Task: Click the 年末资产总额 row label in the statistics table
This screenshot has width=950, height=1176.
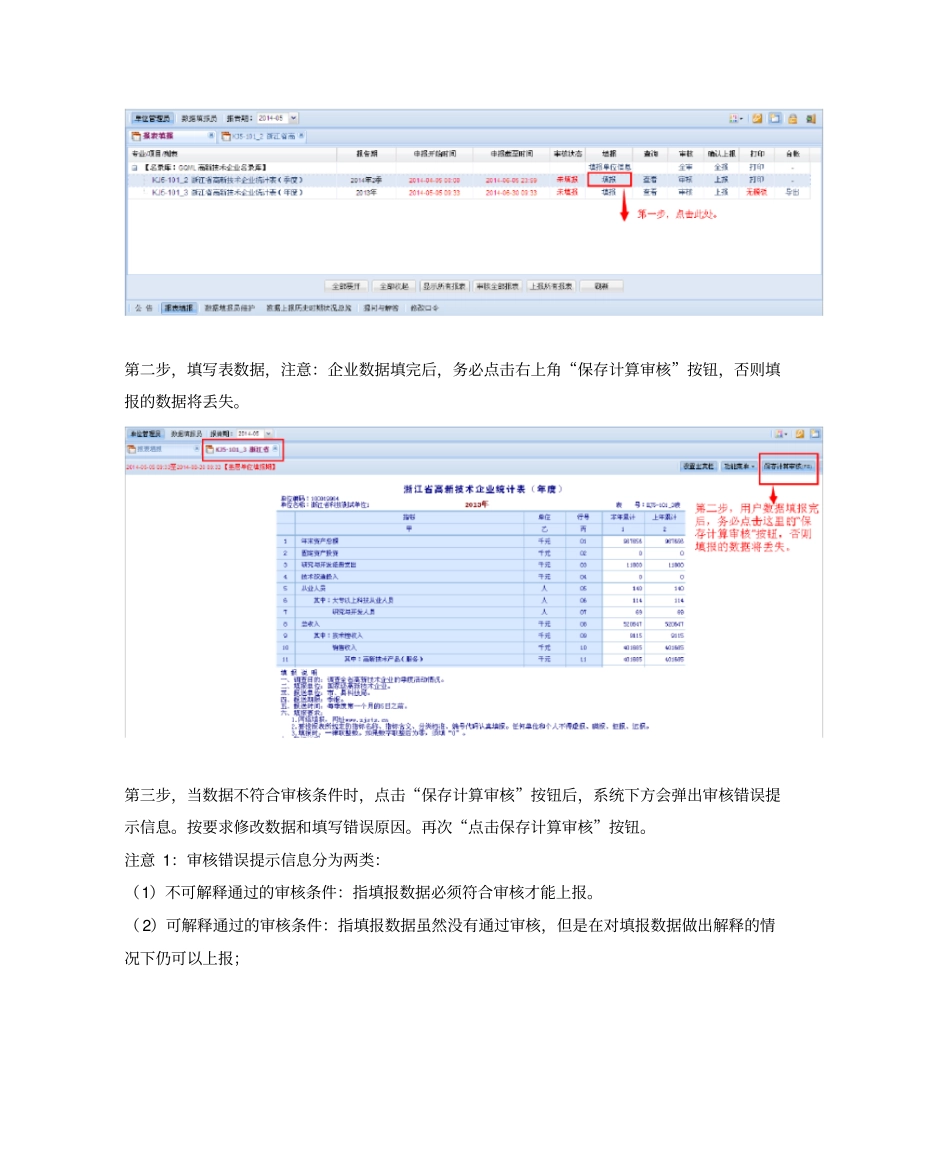Action: [x=319, y=541]
